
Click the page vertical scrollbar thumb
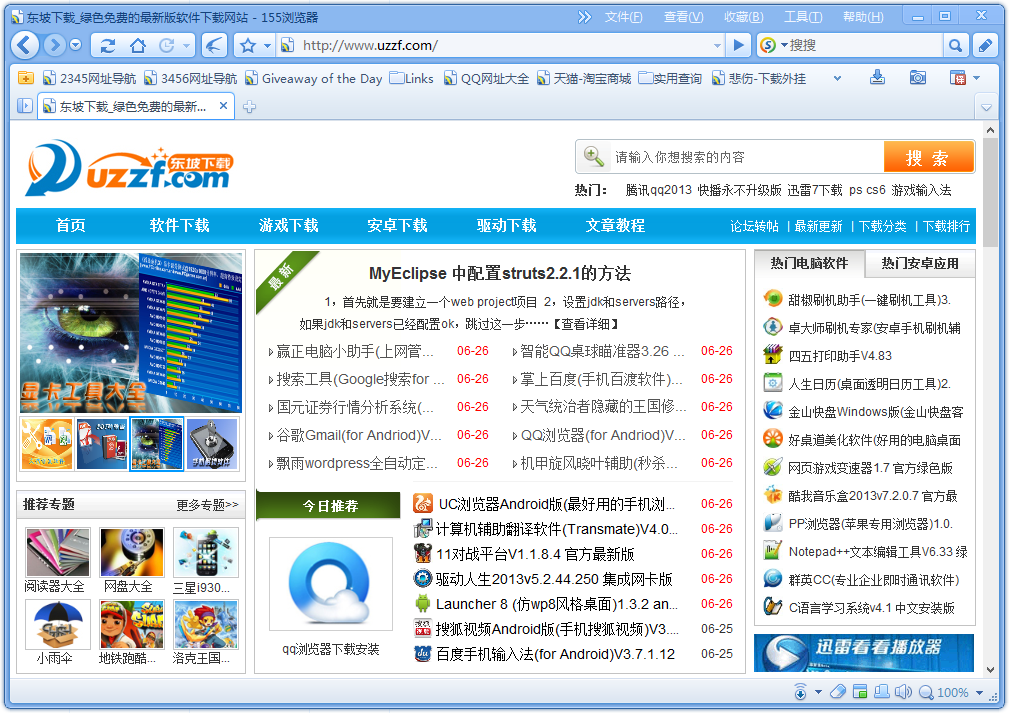(x=990, y=190)
